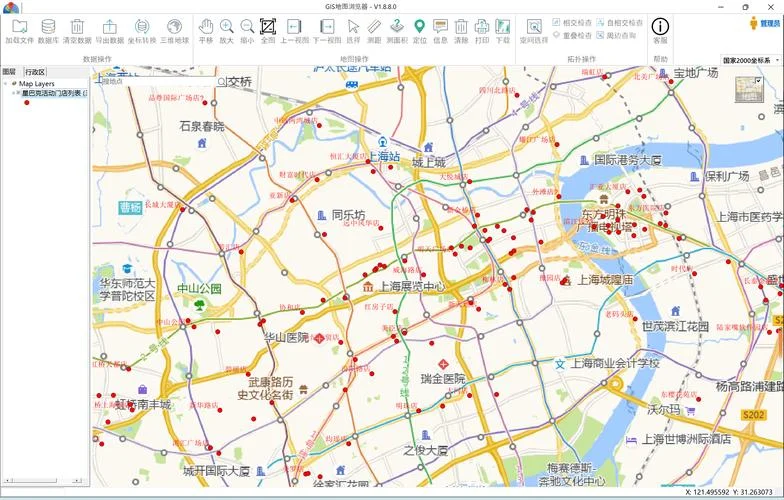
Task: Open the 国家2000坐标系 coordinate system dropdown
Action: tap(750, 60)
